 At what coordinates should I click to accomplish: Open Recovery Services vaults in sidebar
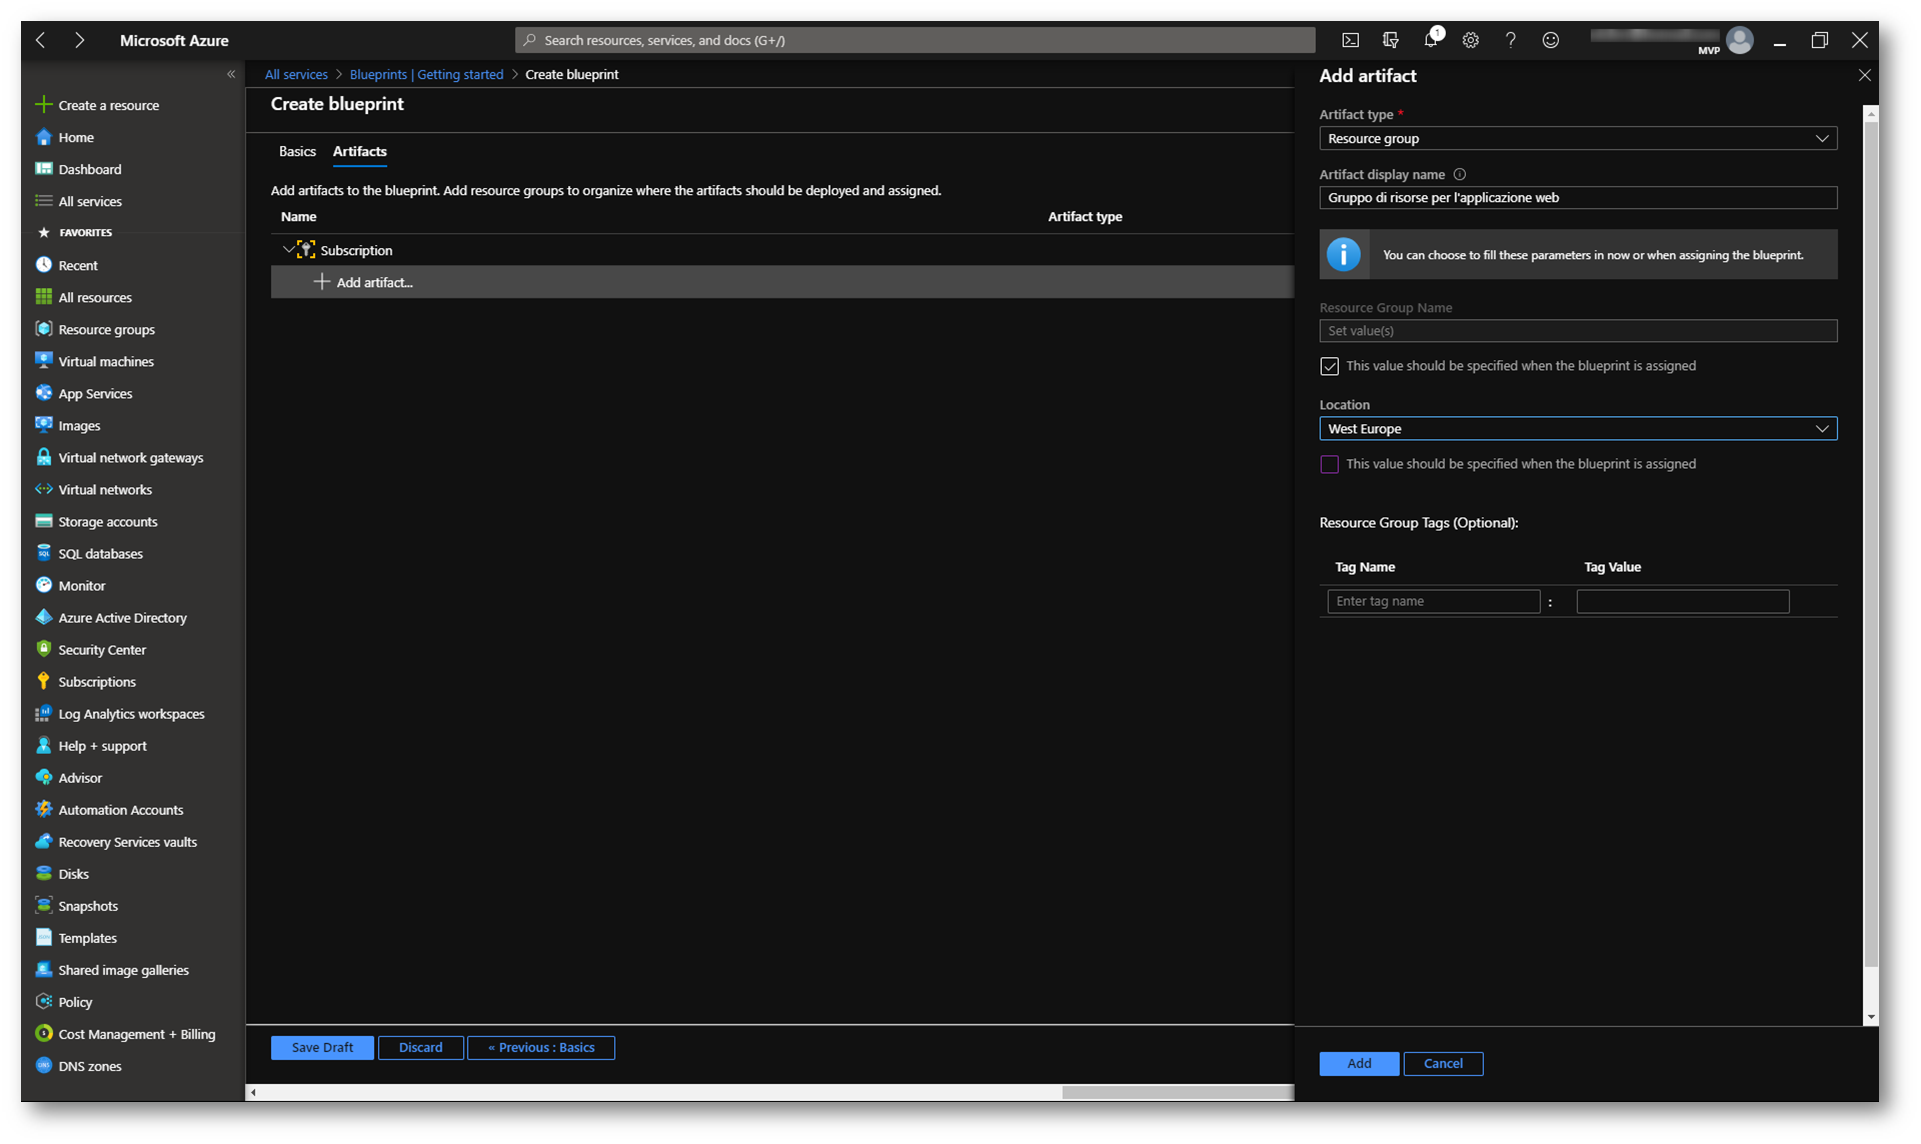coord(127,841)
